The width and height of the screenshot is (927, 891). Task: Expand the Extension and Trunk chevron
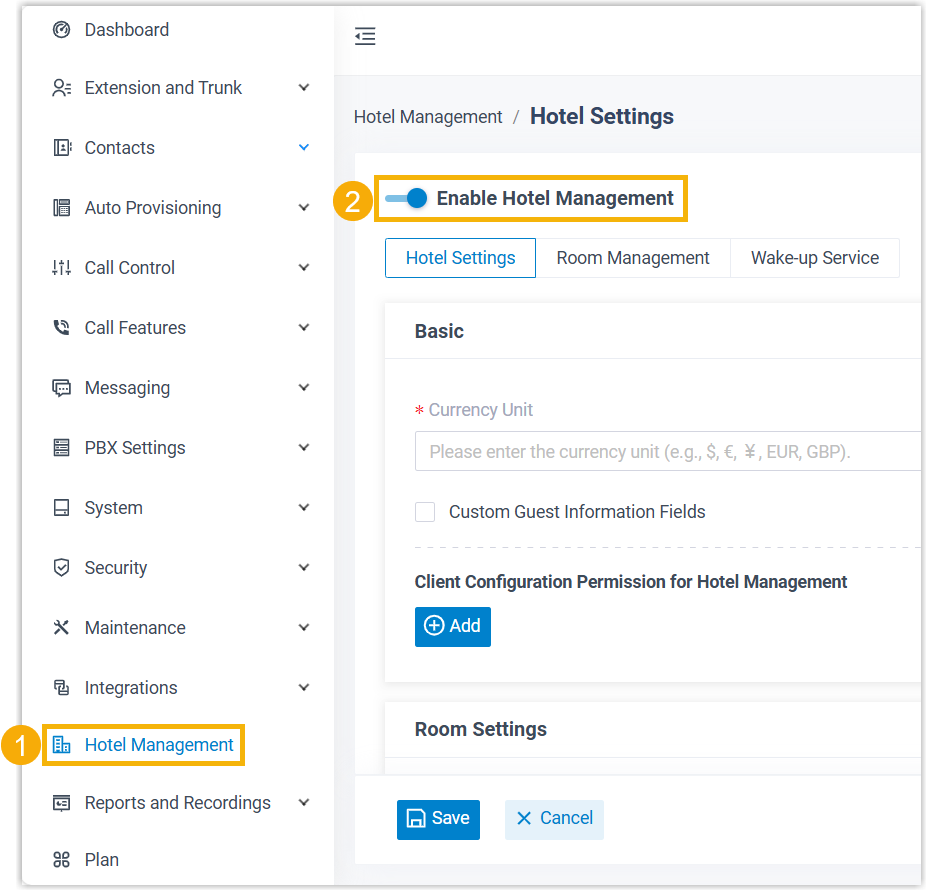[304, 88]
